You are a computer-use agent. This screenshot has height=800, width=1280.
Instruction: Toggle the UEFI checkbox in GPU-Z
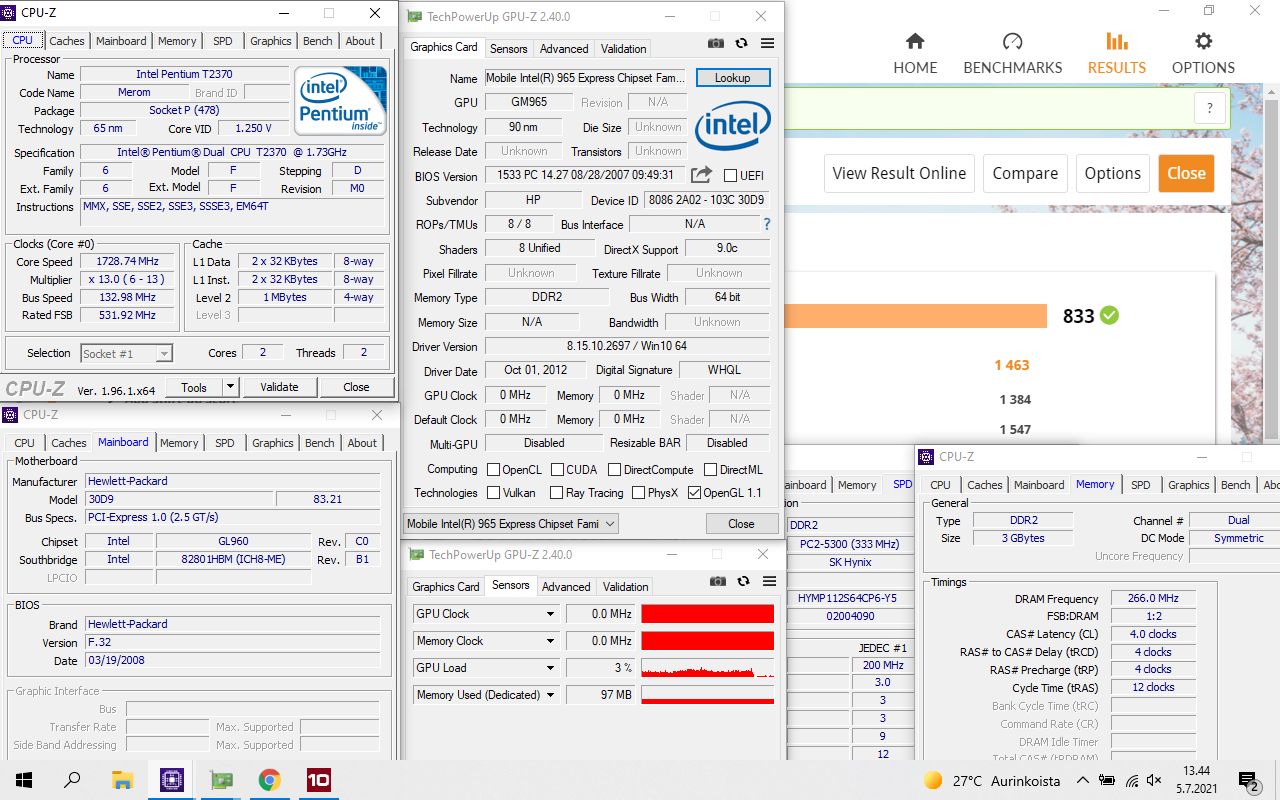(x=730, y=176)
